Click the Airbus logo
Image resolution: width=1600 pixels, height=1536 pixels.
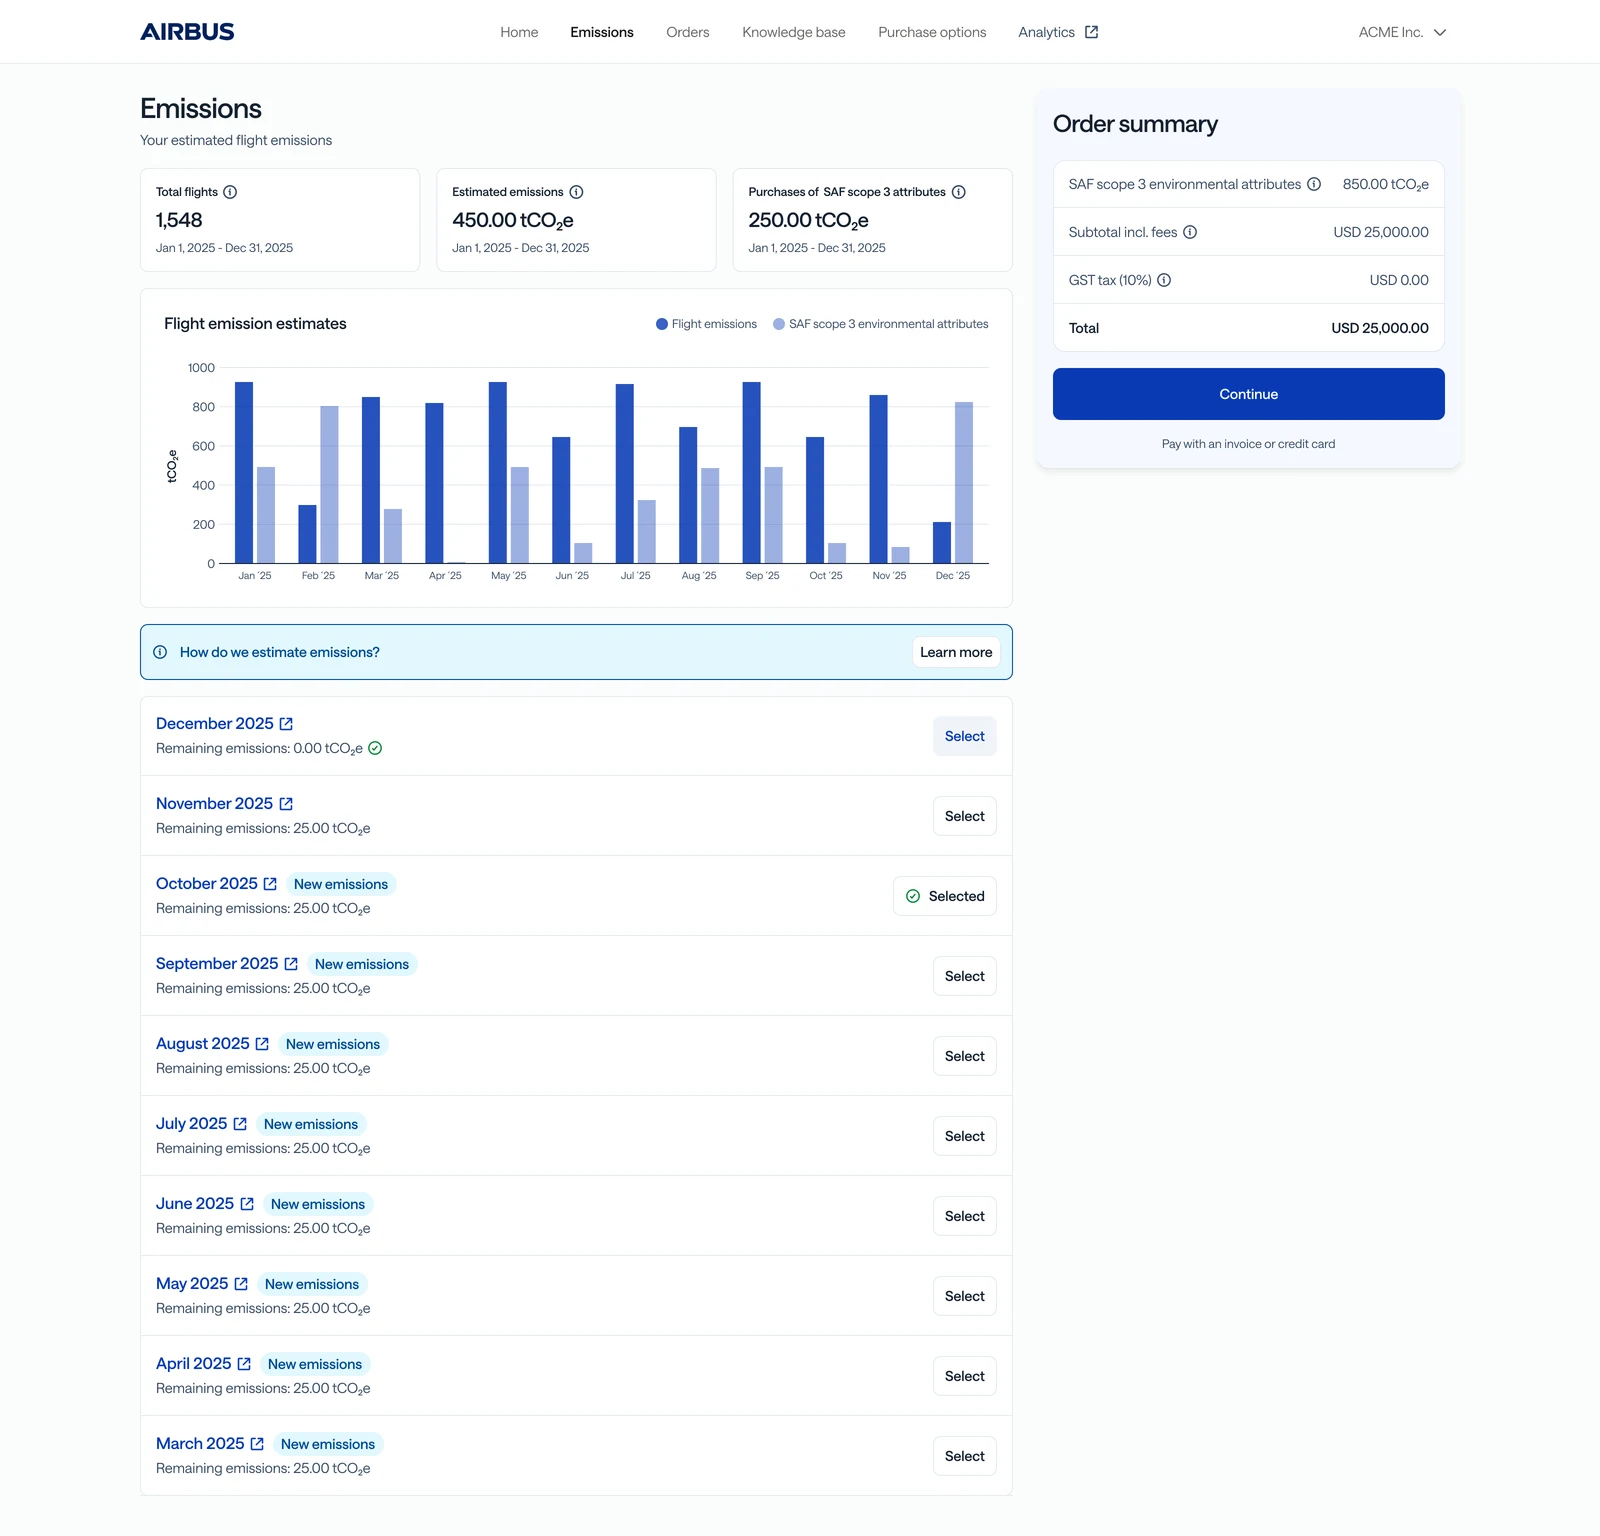click(x=187, y=32)
